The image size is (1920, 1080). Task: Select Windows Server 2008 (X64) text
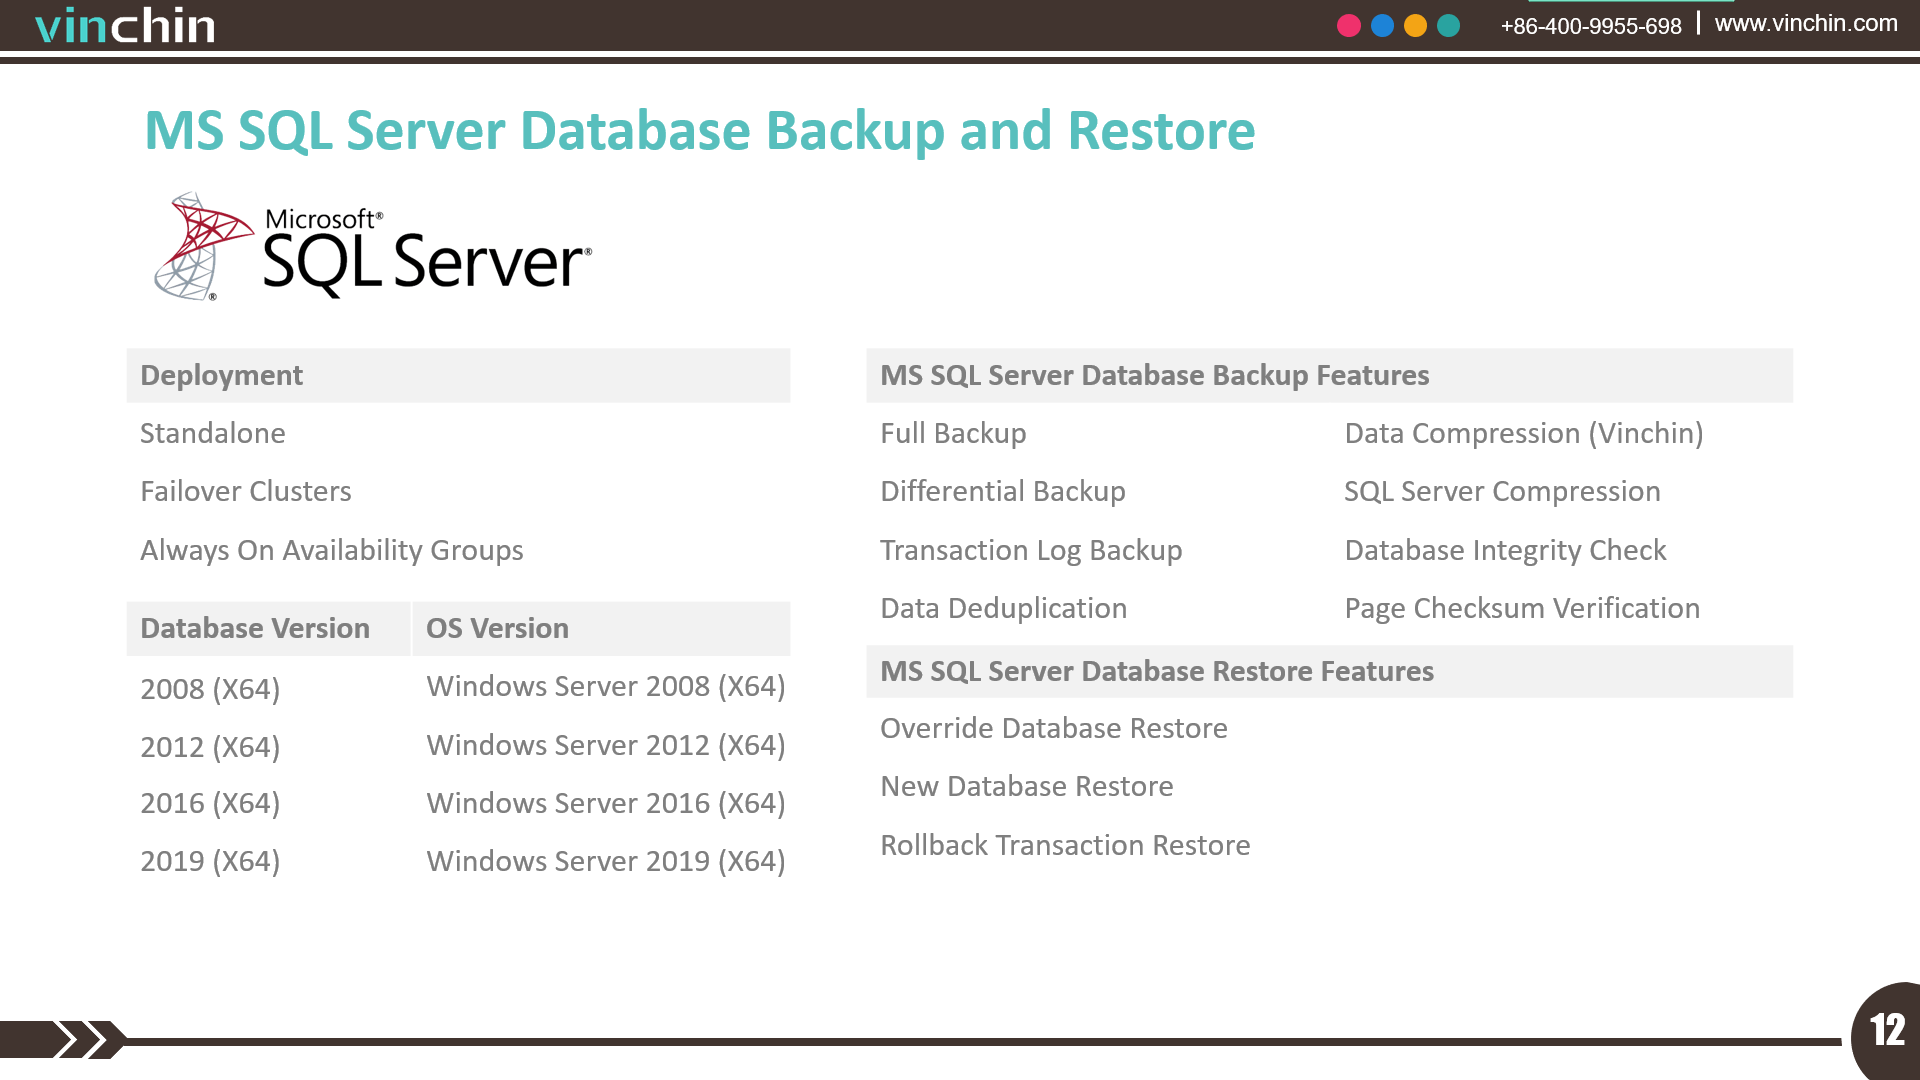pyautogui.click(x=606, y=686)
